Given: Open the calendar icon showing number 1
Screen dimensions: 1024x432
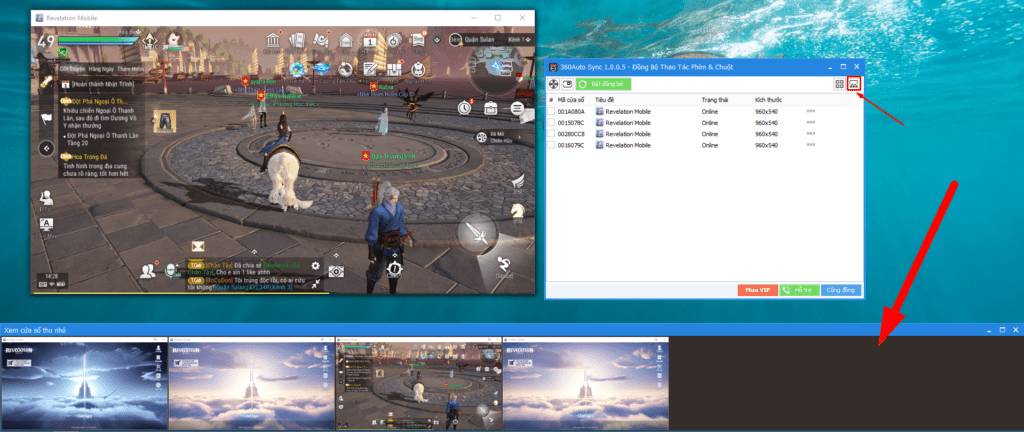Looking at the screenshot, I should (370, 40).
